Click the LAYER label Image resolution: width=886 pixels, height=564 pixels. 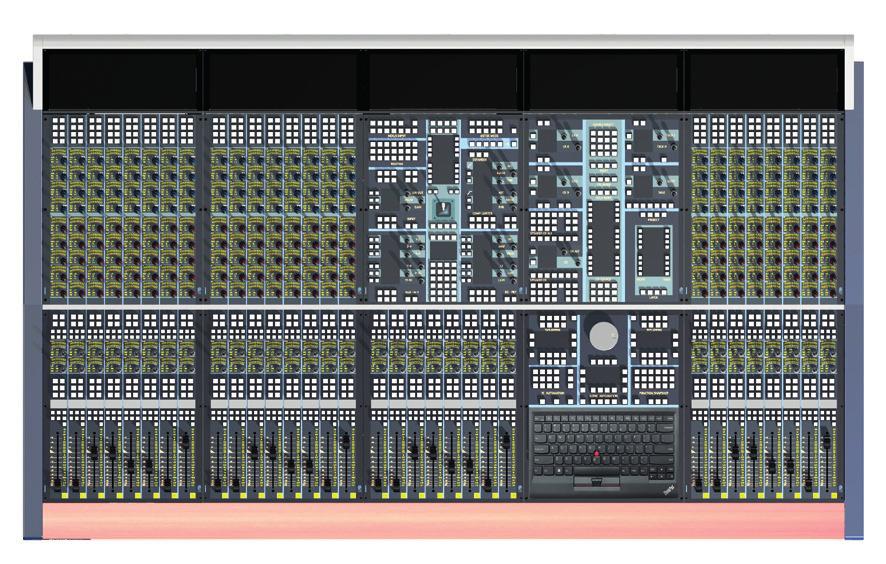[654, 298]
